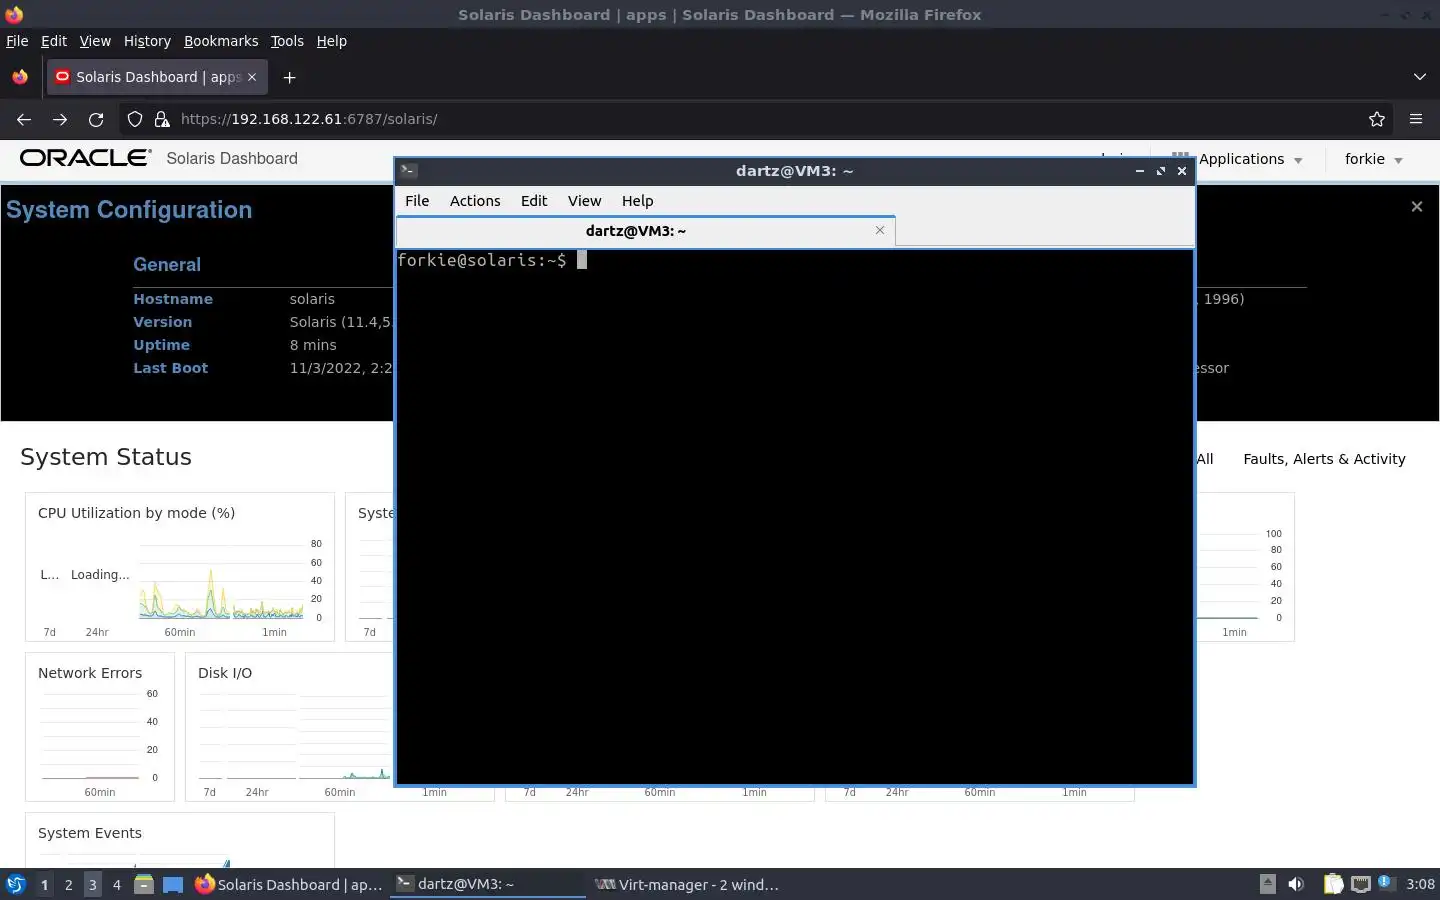The height and width of the screenshot is (900, 1440).
Task: Open the terminal File menu
Action: pyautogui.click(x=417, y=201)
